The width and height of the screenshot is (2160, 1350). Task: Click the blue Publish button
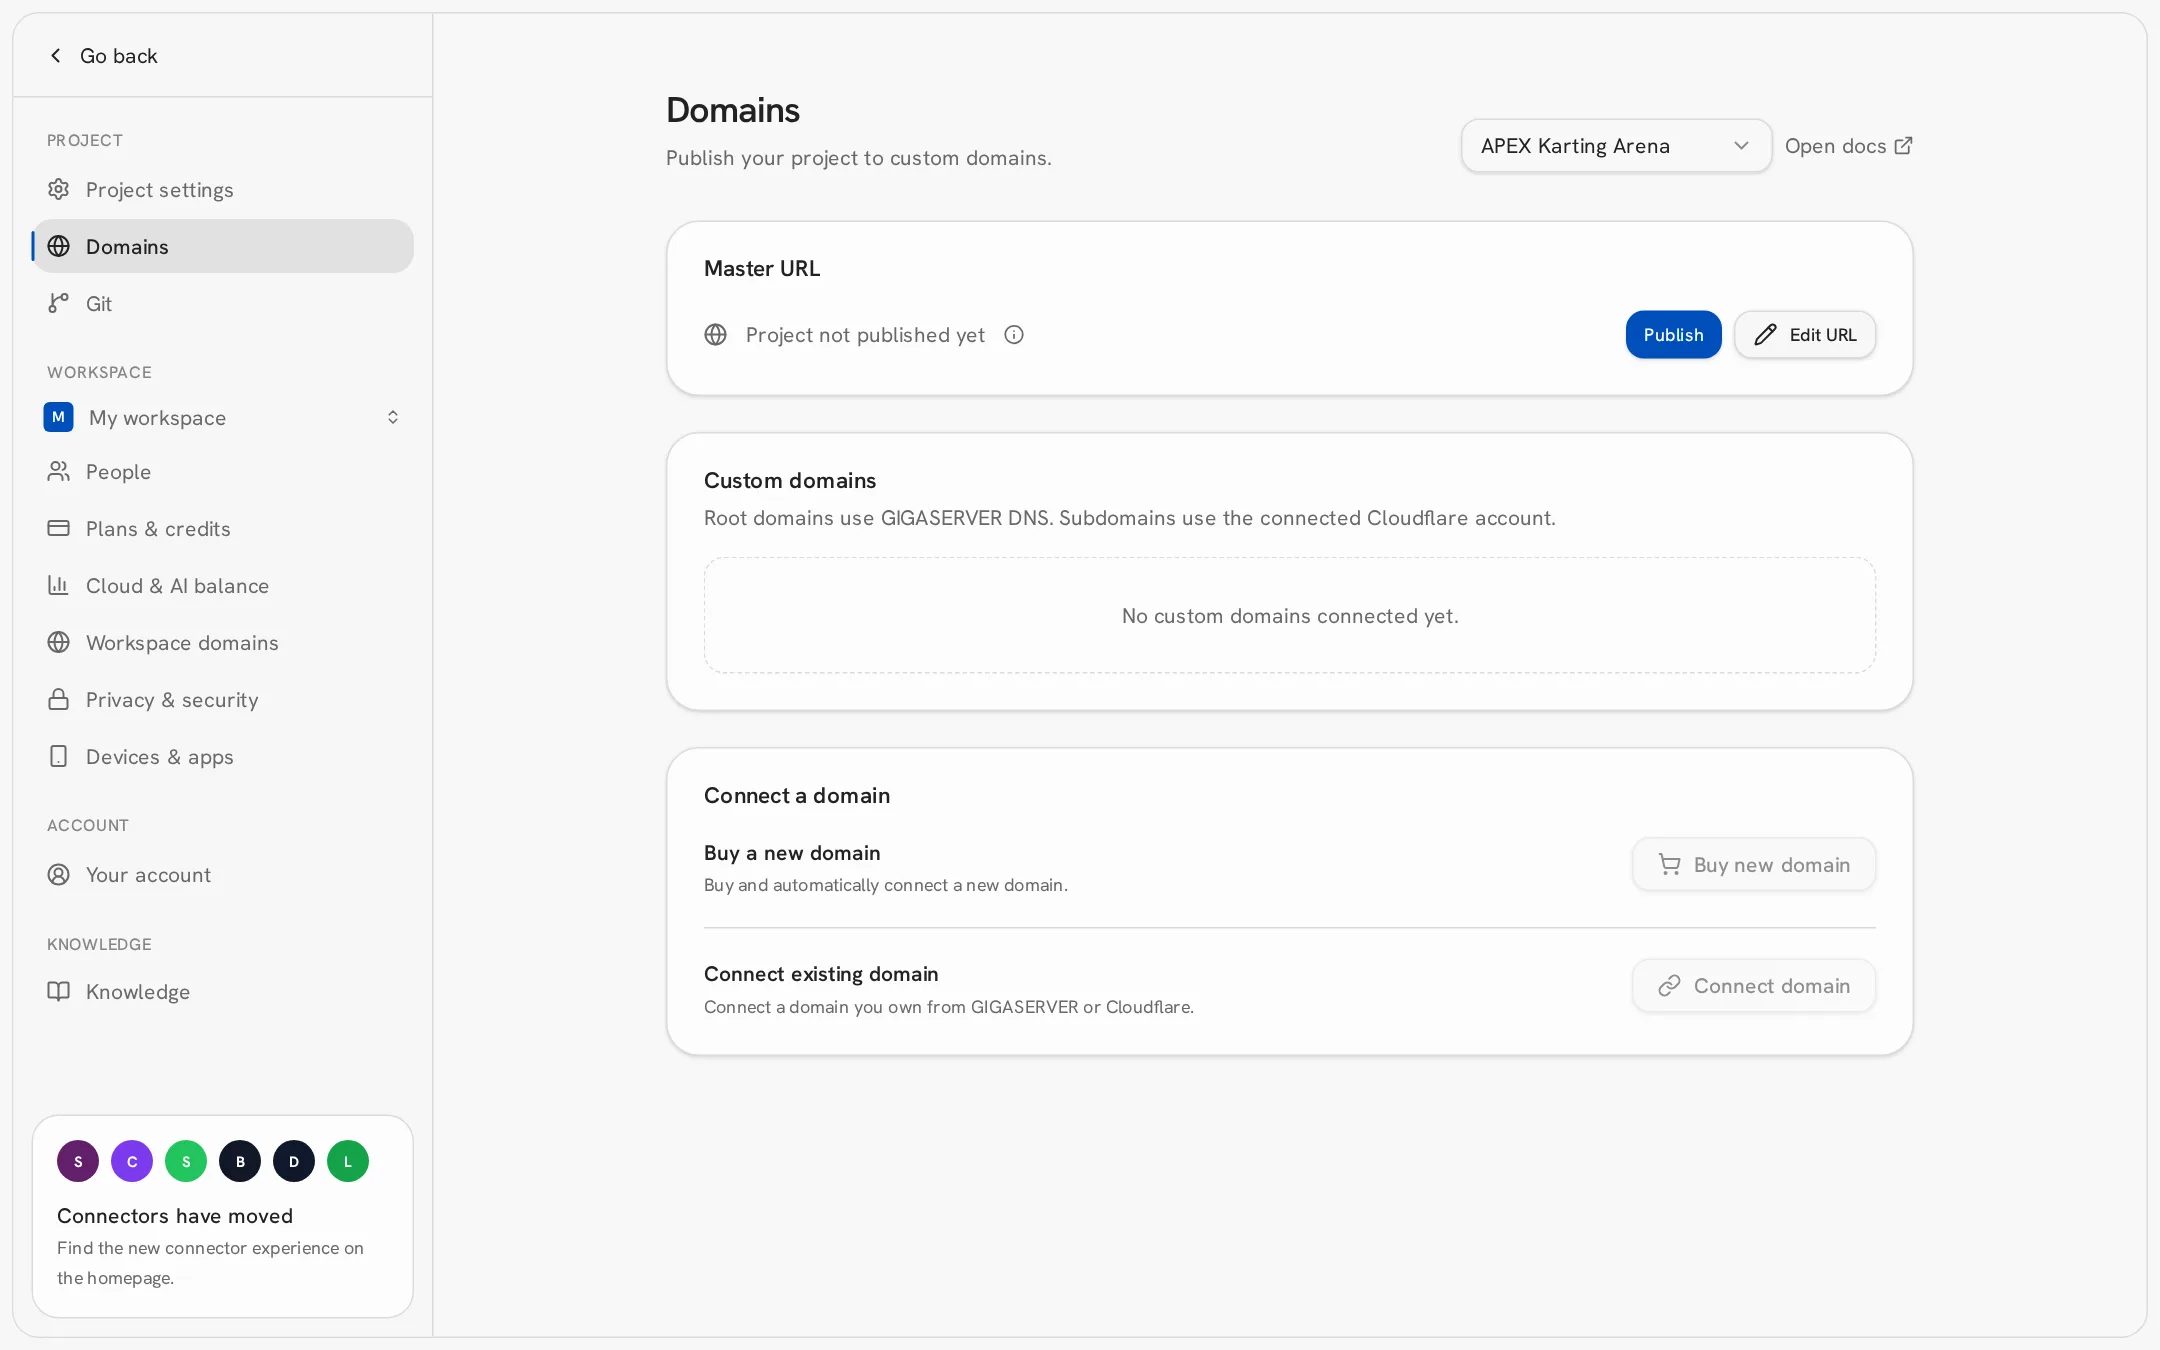coord(1673,334)
